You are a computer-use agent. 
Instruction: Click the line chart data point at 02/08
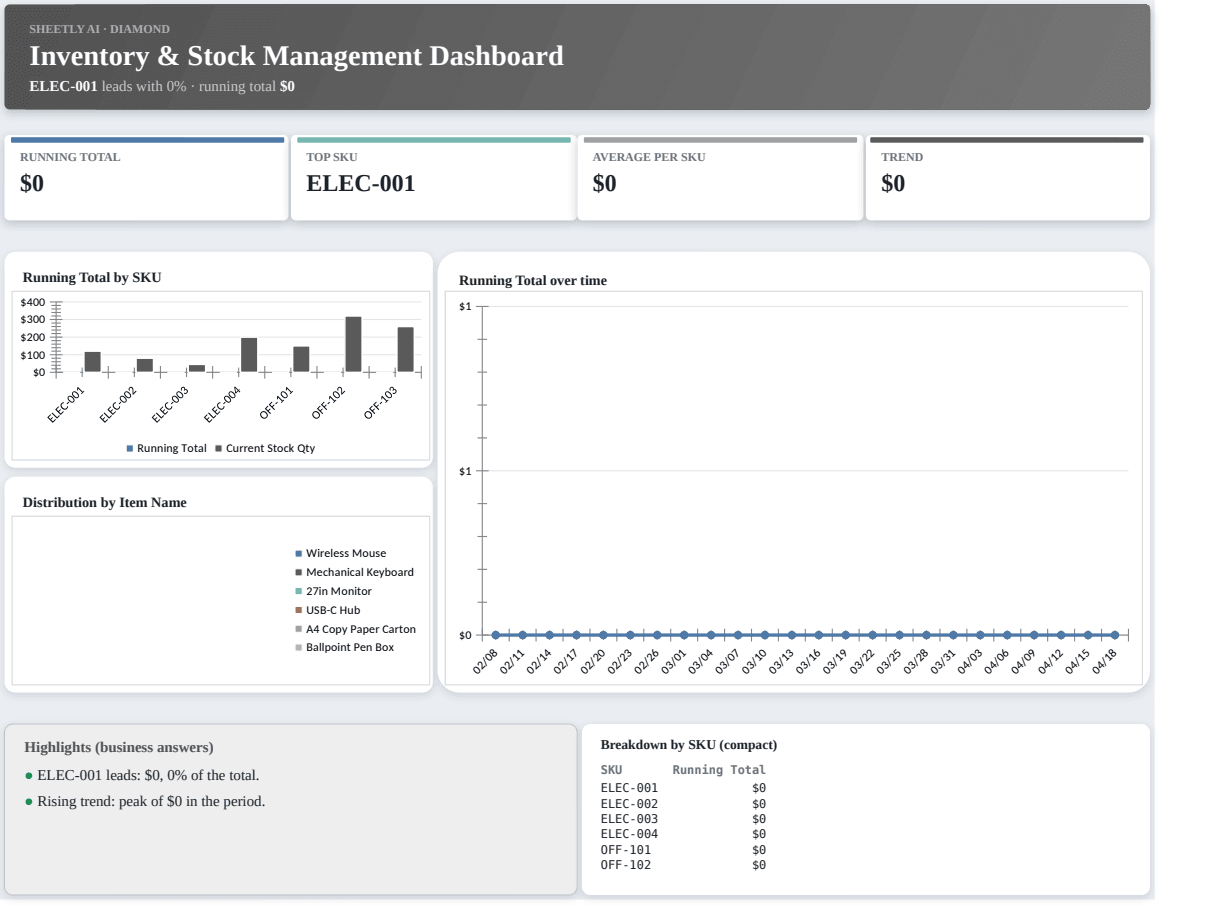[x=495, y=635]
